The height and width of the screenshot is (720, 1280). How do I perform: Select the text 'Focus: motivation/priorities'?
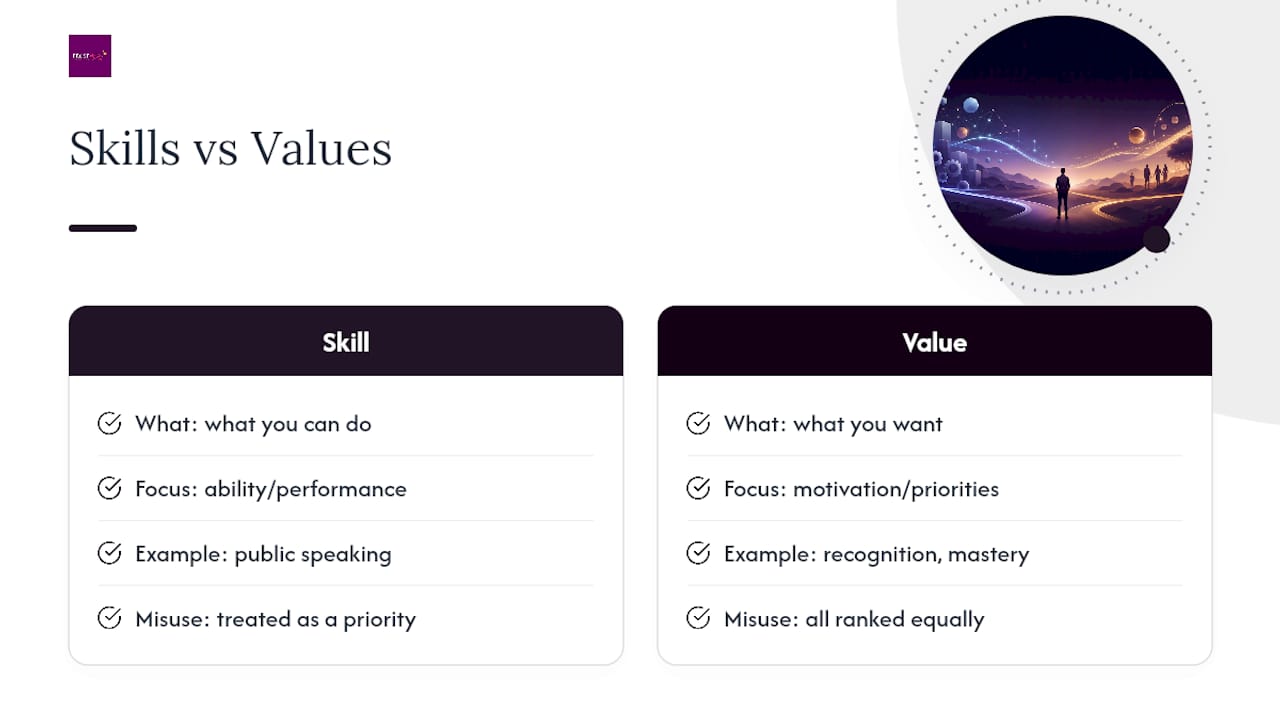point(861,489)
